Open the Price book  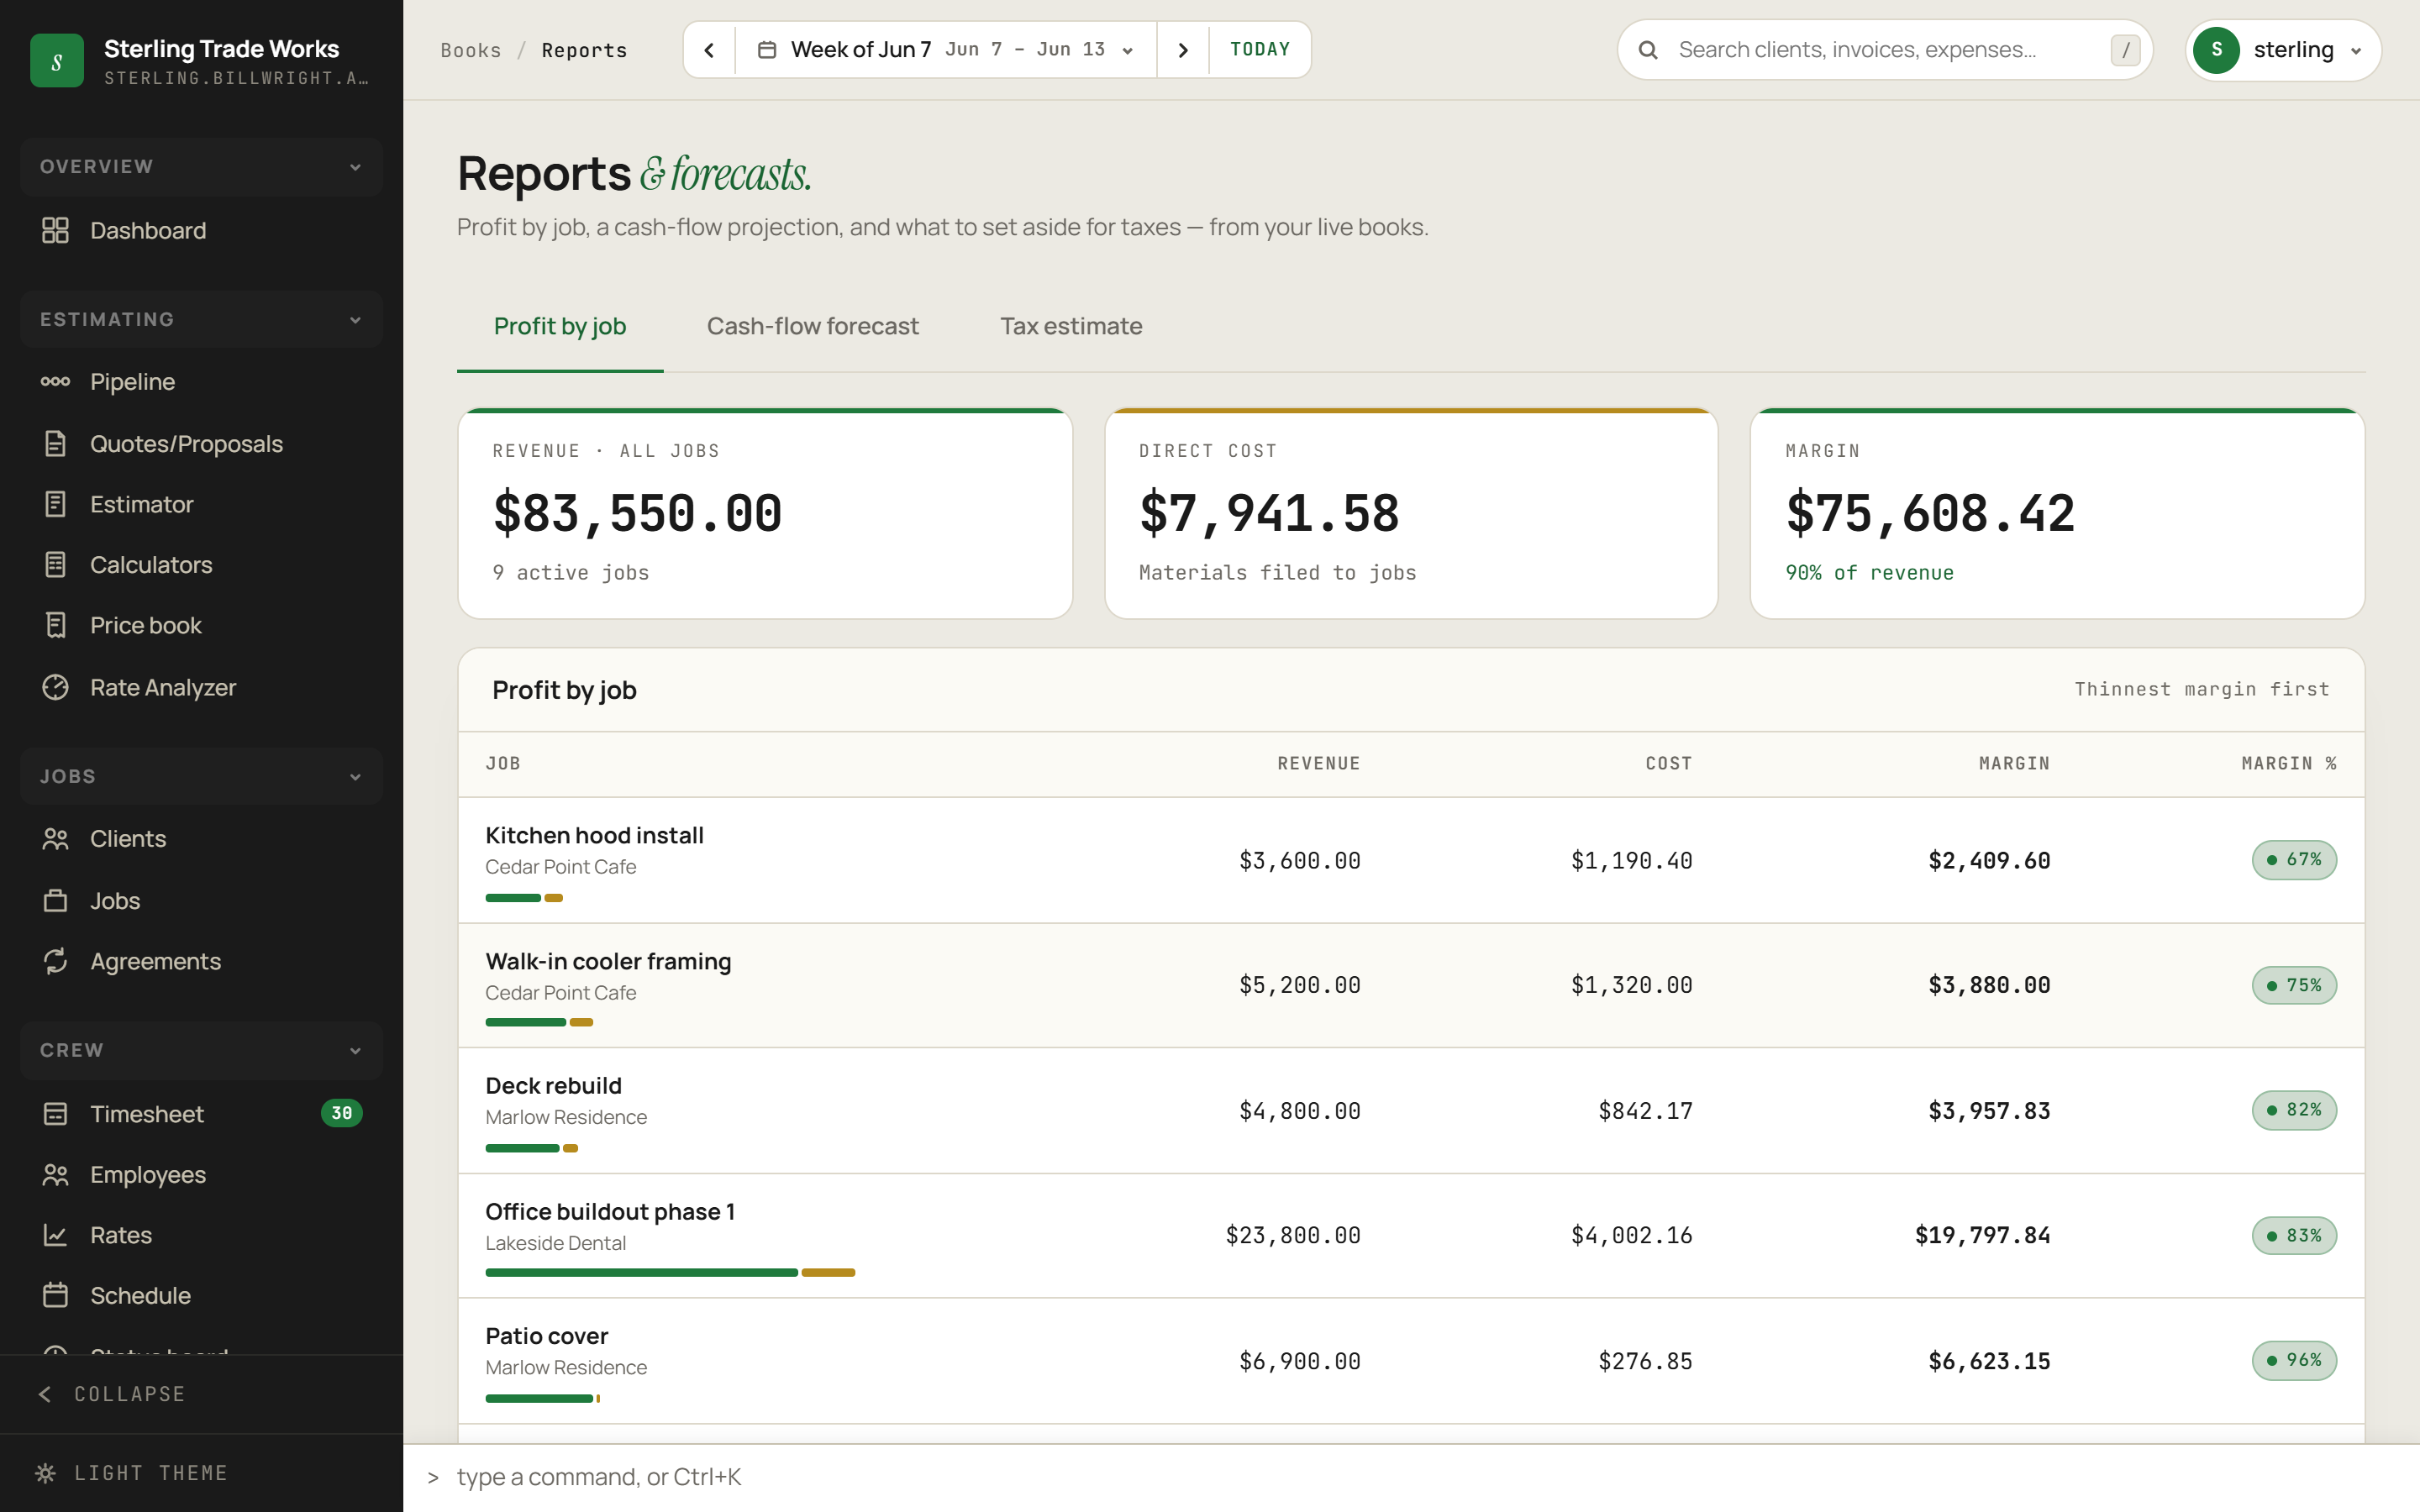coord(201,626)
